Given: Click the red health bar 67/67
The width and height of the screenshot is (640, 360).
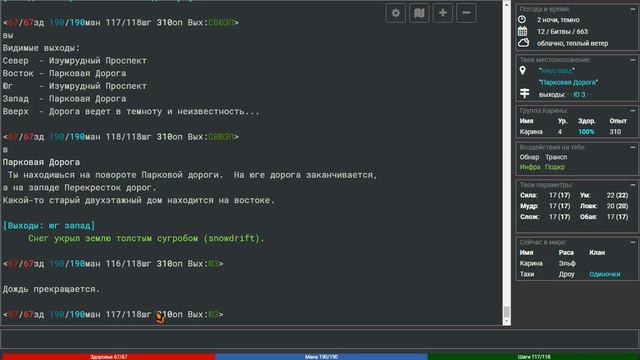Looking at the screenshot, I should point(108,357).
